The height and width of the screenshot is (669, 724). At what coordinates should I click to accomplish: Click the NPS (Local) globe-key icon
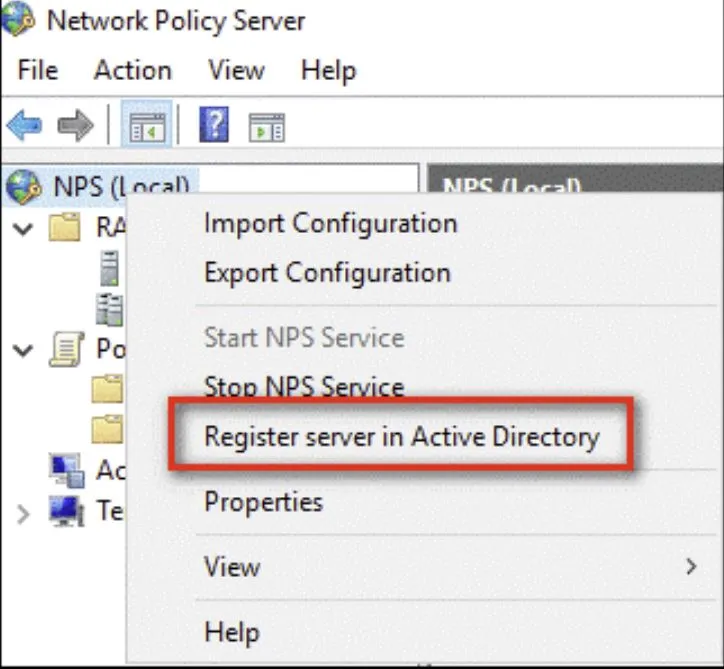[24, 187]
